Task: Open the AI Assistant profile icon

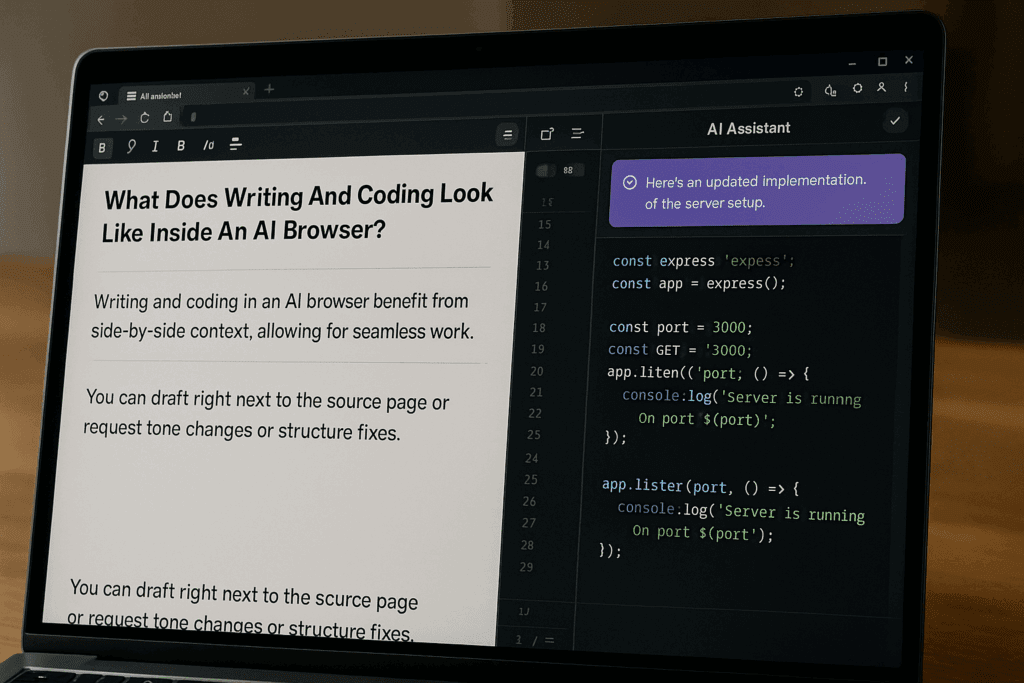Action: 881,89
